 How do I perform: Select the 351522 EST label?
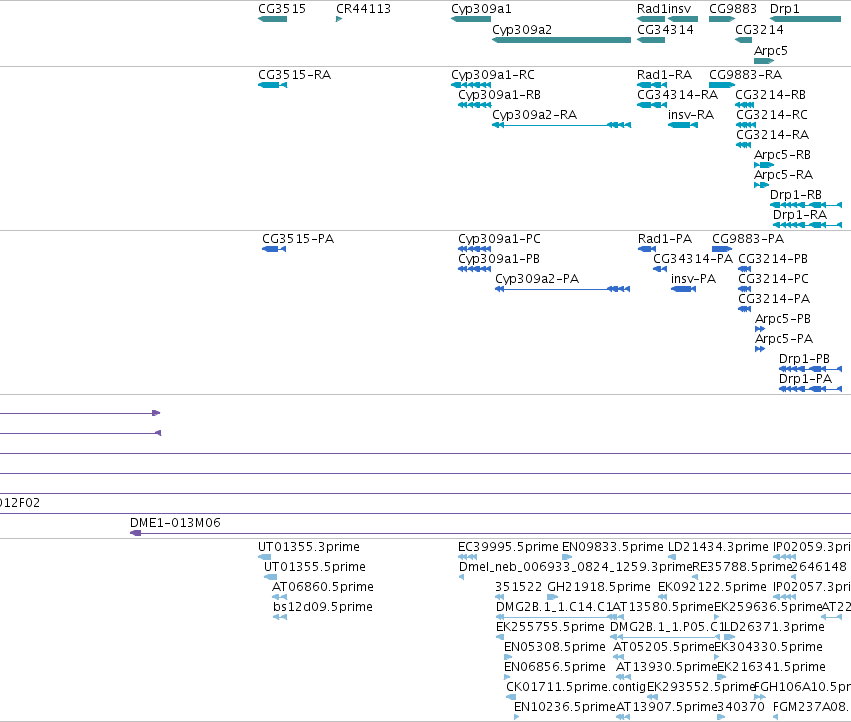tap(518, 587)
